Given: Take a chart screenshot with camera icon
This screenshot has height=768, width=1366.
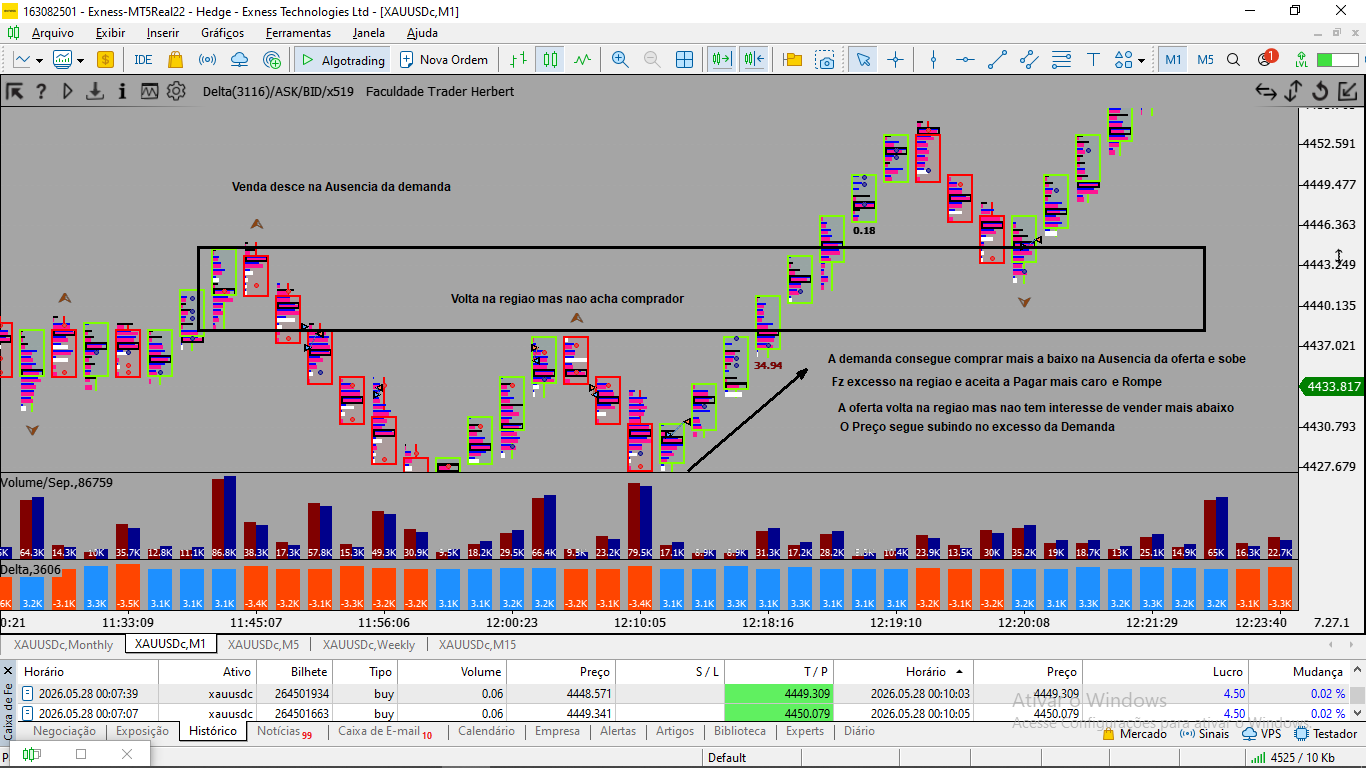Looking at the screenshot, I should [x=825, y=60].
